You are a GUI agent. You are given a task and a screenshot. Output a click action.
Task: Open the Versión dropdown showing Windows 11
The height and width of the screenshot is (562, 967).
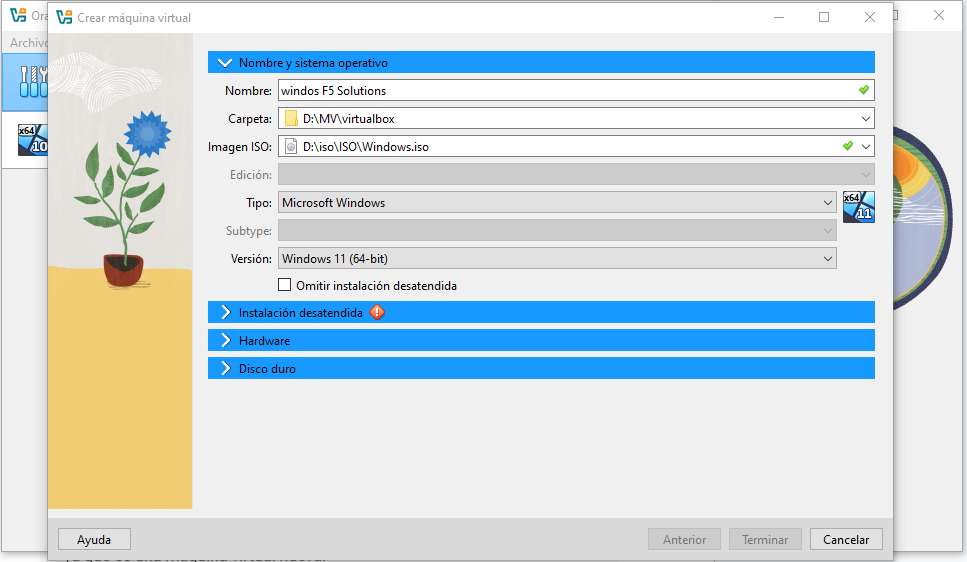click(557, 258)
